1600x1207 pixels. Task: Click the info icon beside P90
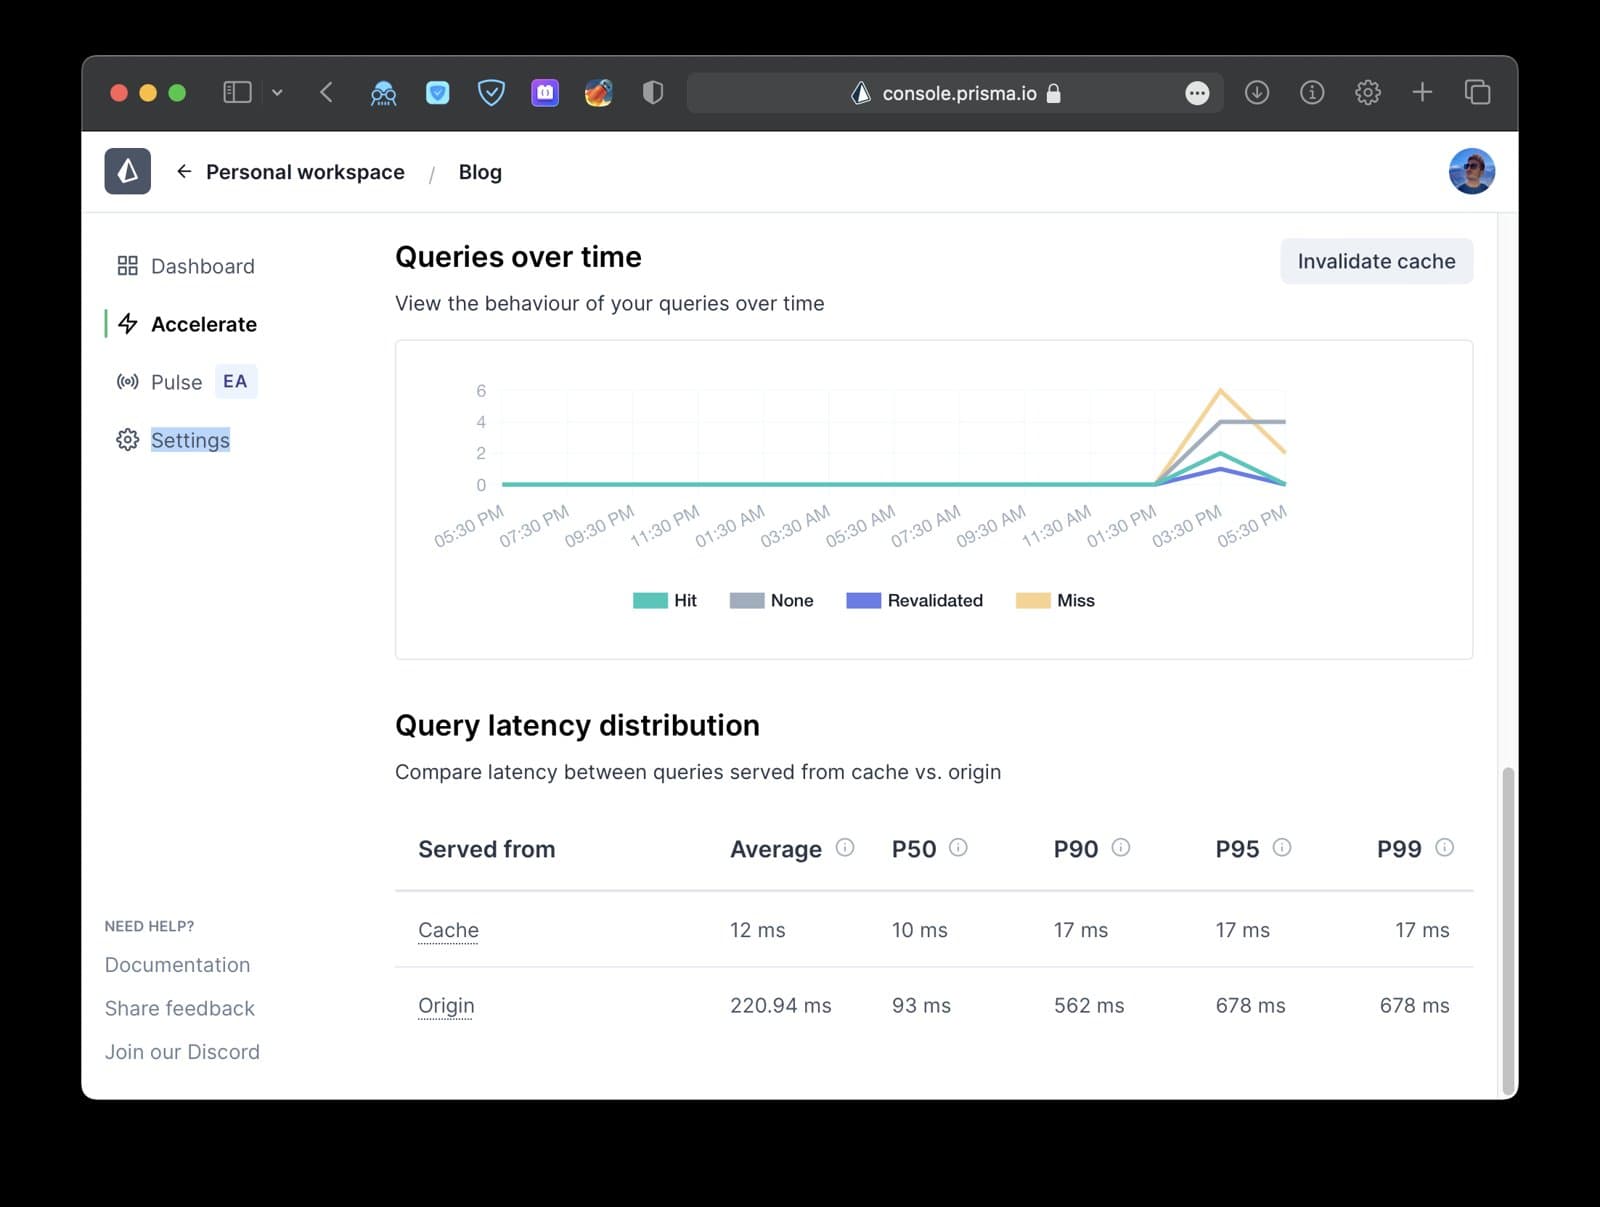click(x=1121, y=847)
